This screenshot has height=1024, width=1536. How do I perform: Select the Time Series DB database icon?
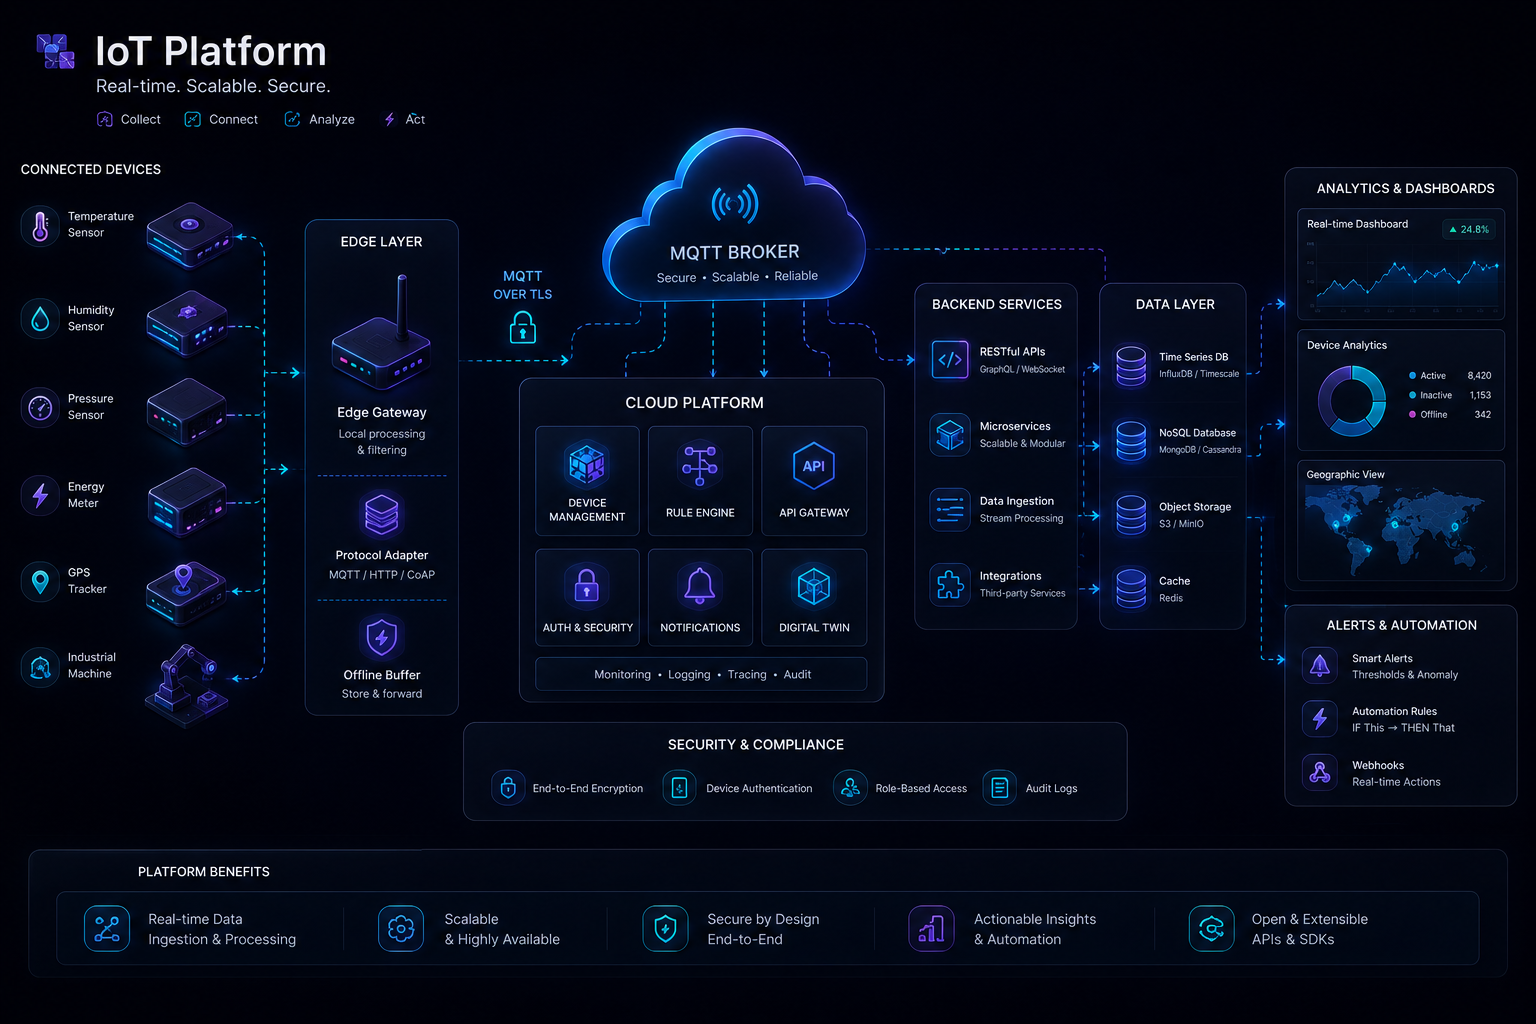tap(1131, 366)
